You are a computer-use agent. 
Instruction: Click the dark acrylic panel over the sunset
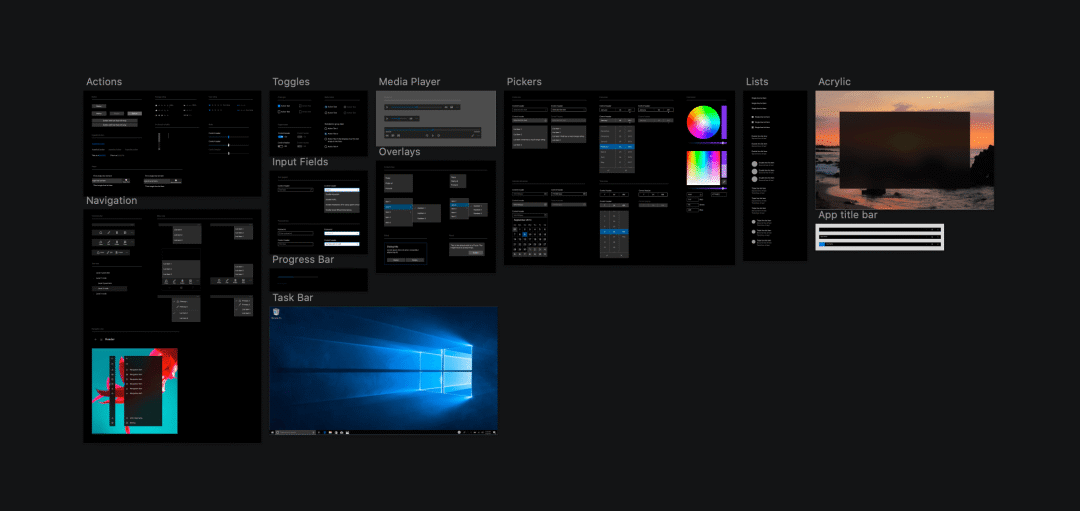pyautogui.click(x=904, y=150)
